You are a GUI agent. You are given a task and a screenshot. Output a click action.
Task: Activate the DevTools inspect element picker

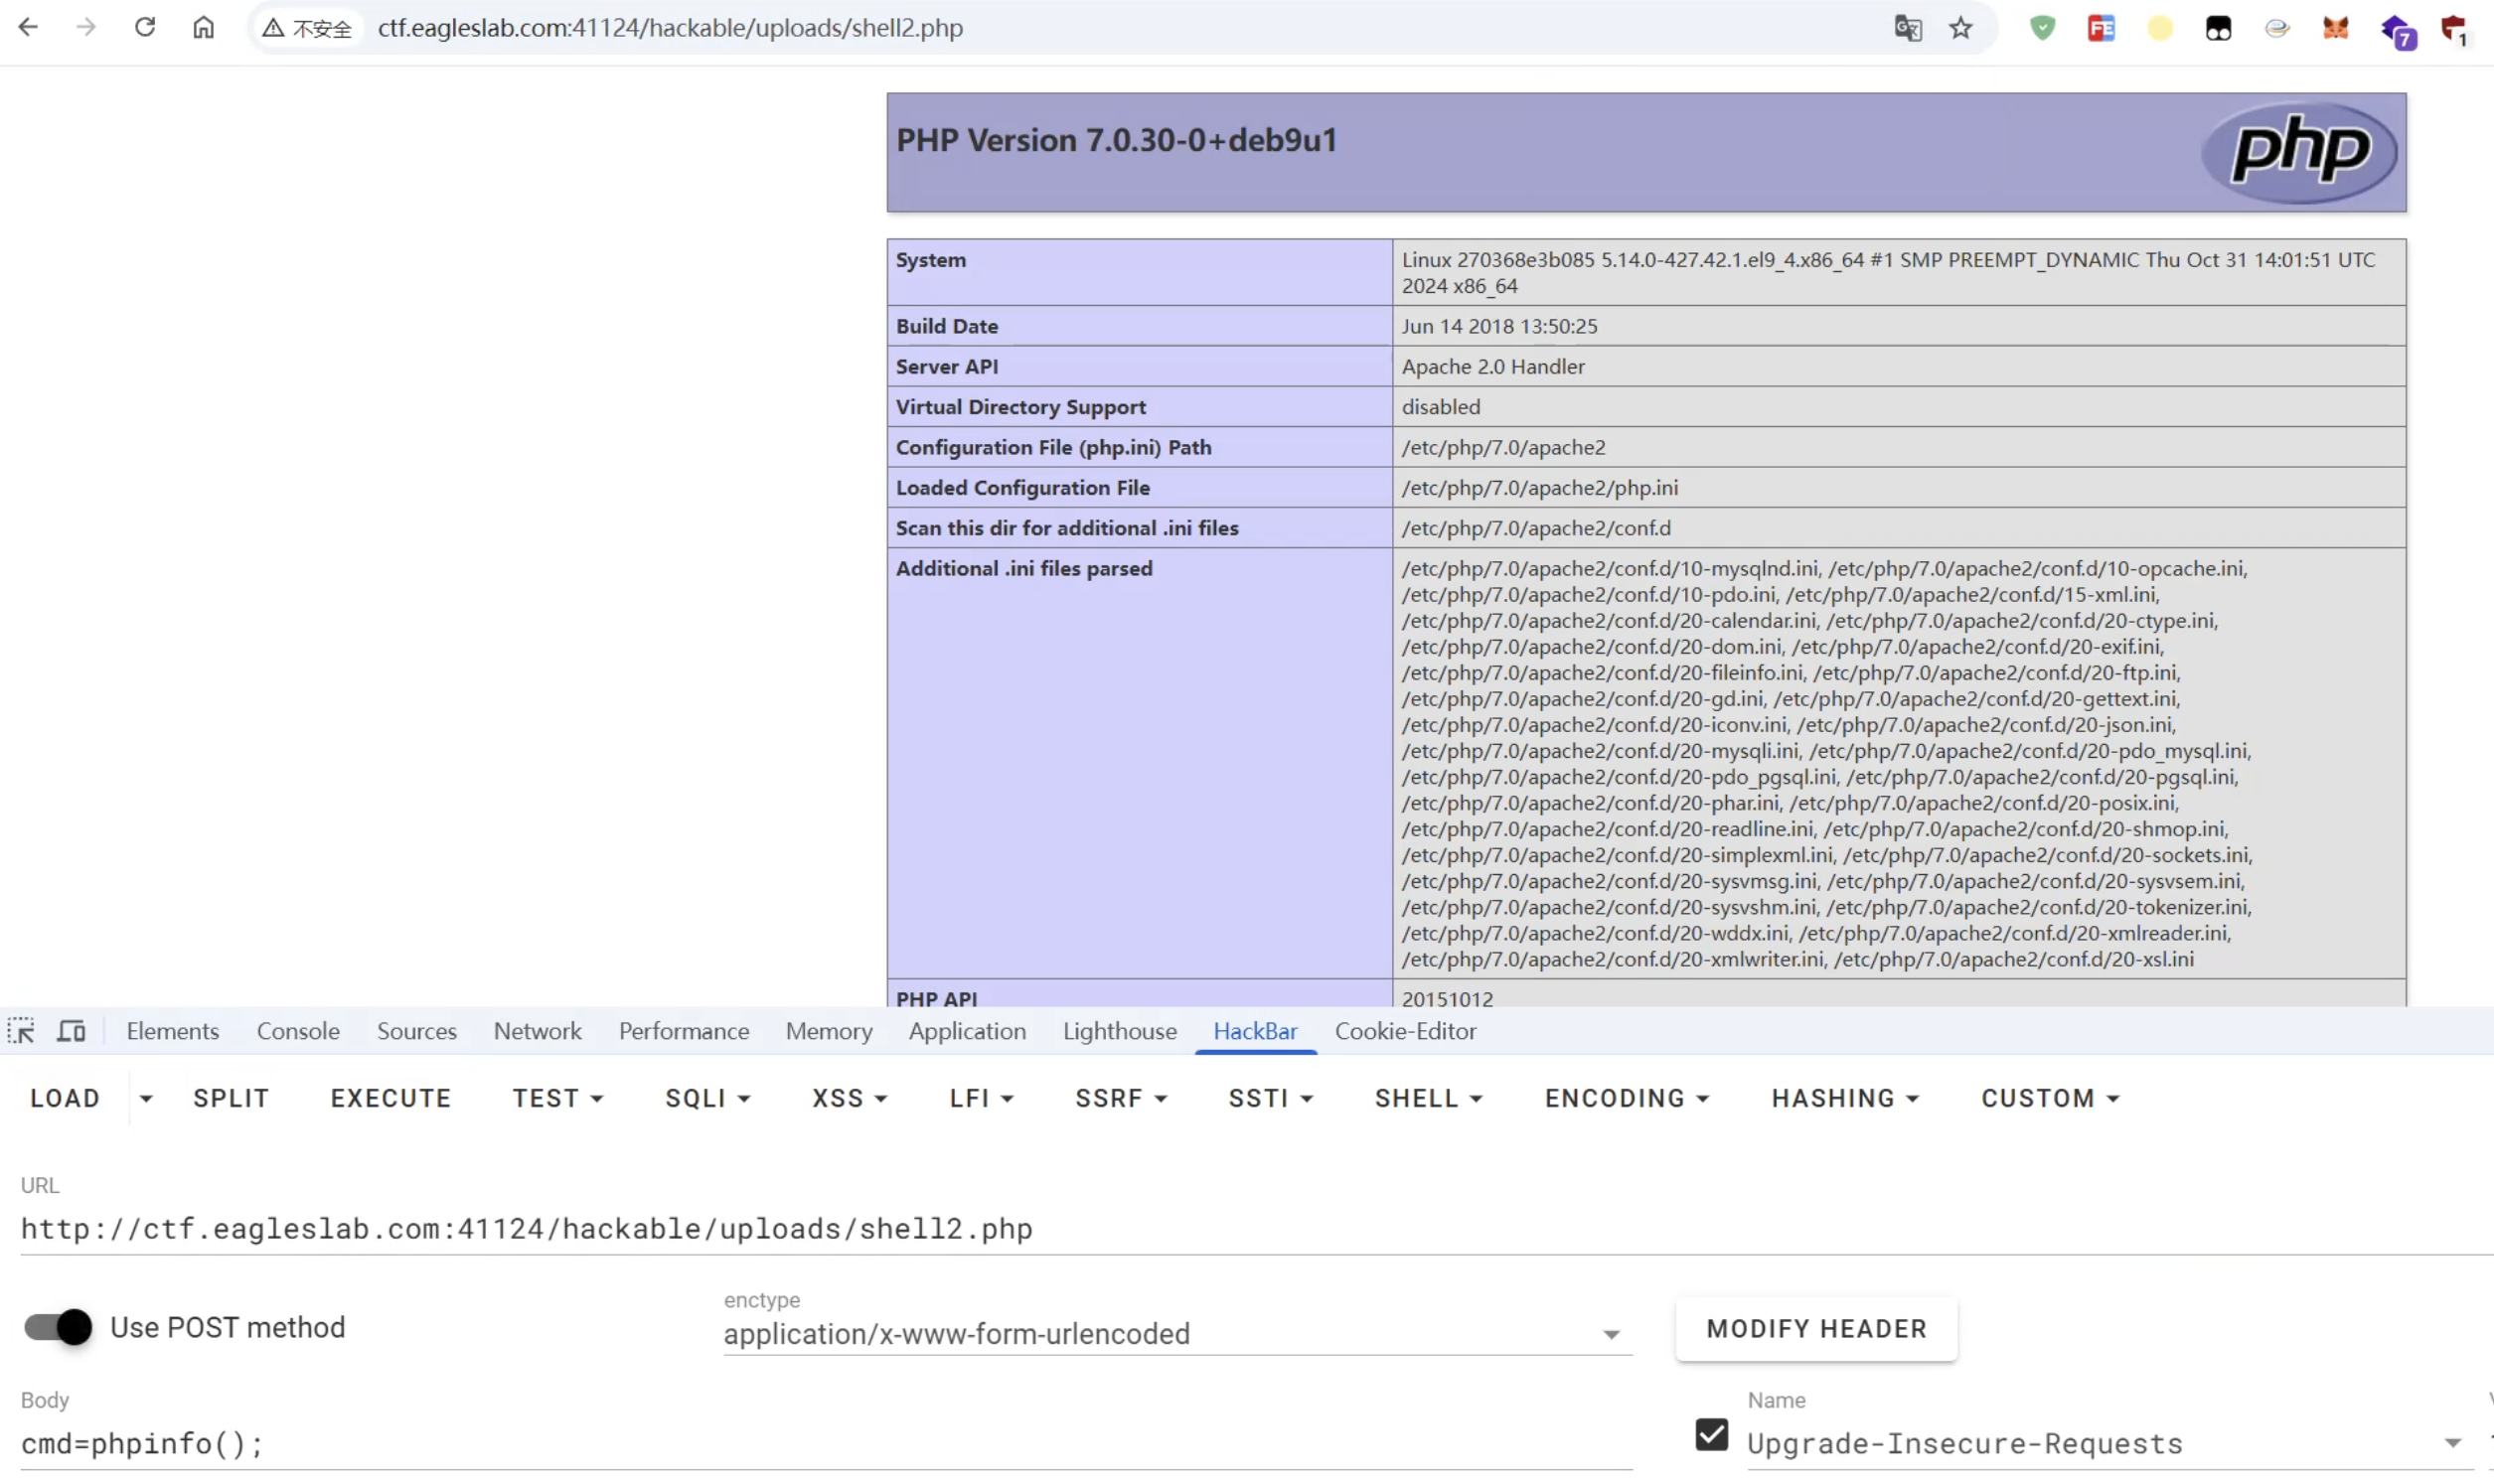pos(21,1031)
